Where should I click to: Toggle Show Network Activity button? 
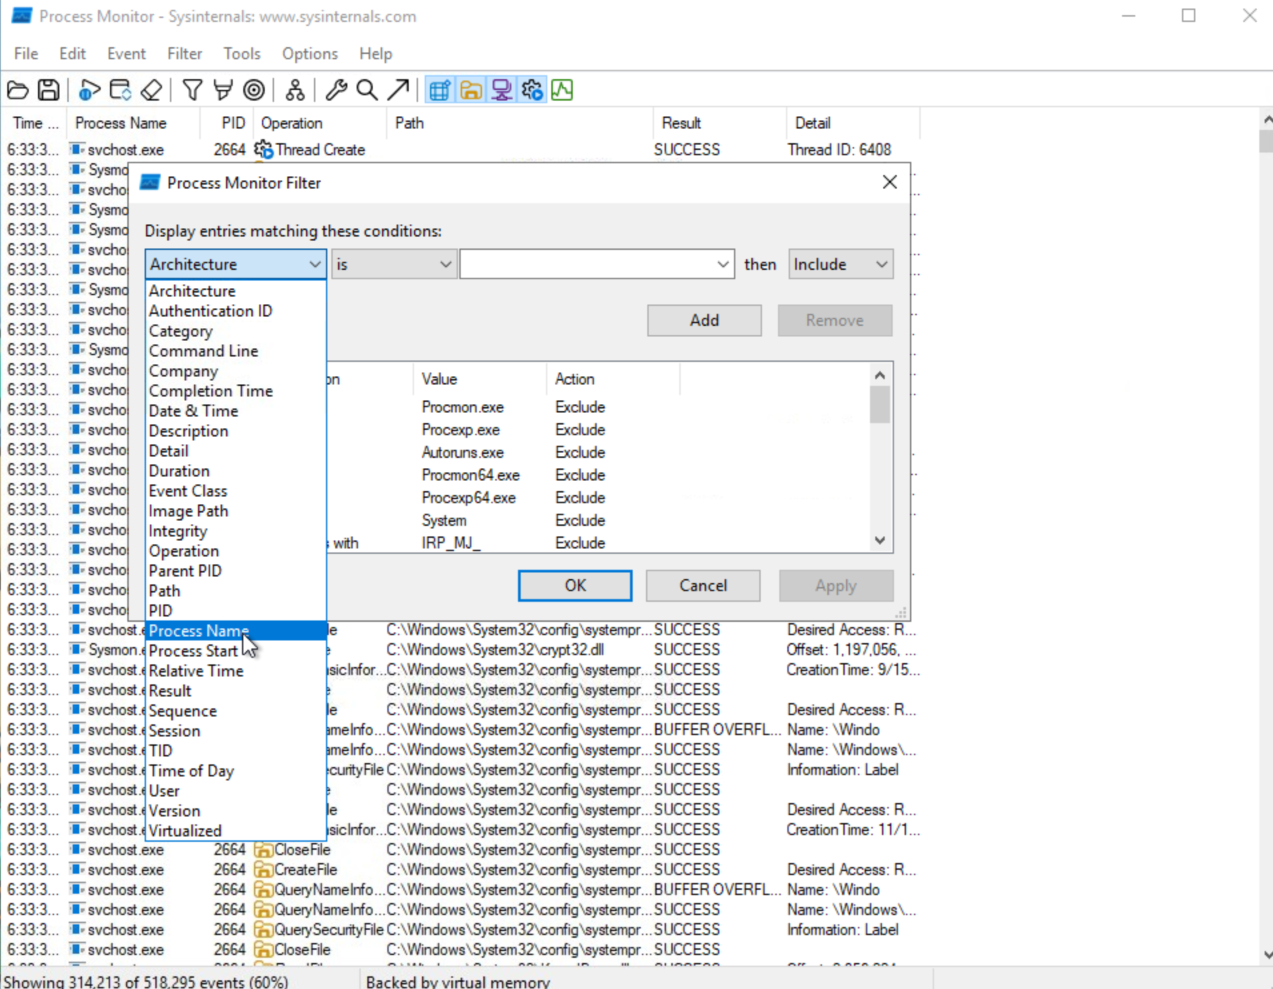click(x=501, y=90)
